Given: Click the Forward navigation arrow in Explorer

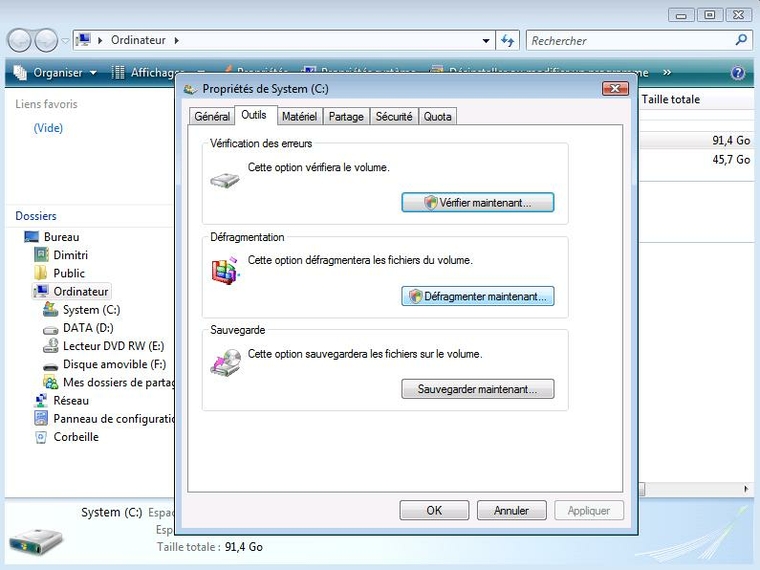Looking at the screenshot, I should [47, 40].
